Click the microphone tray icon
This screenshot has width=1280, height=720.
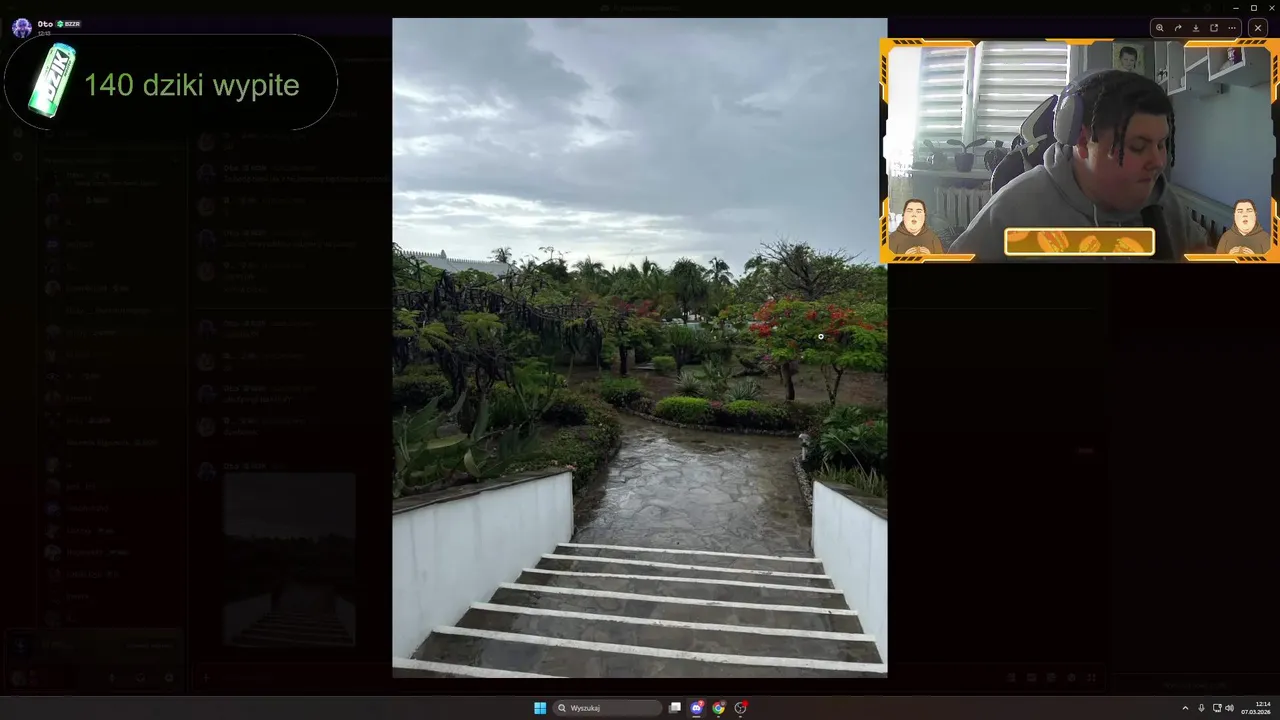tap(1201, 708)
